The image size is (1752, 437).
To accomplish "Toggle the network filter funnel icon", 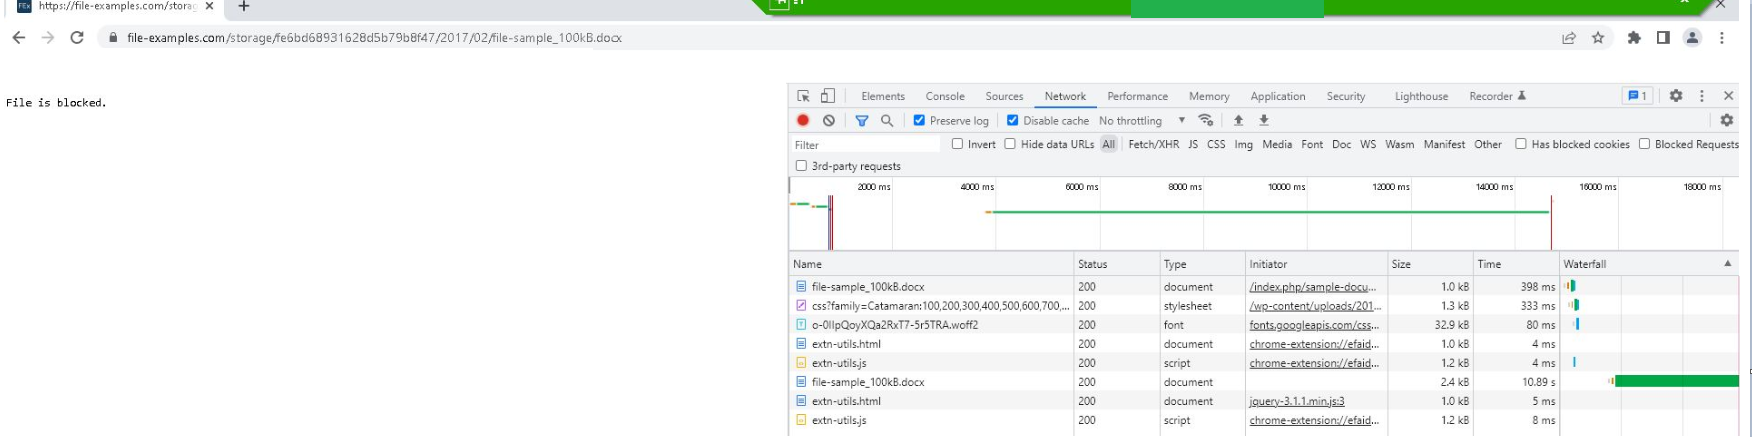I will tap(861, 120).
